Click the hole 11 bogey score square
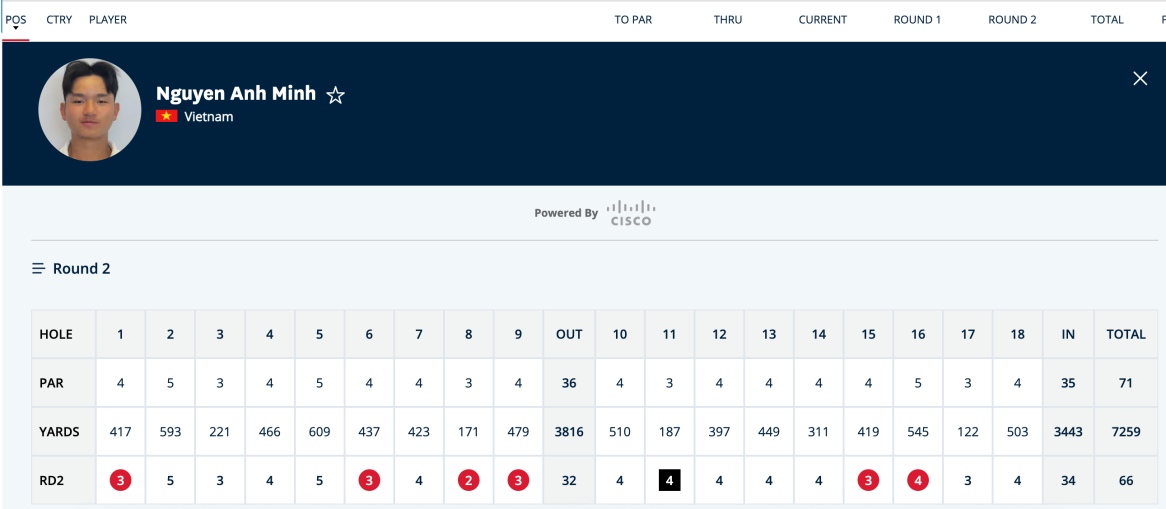 coord(669,481)
